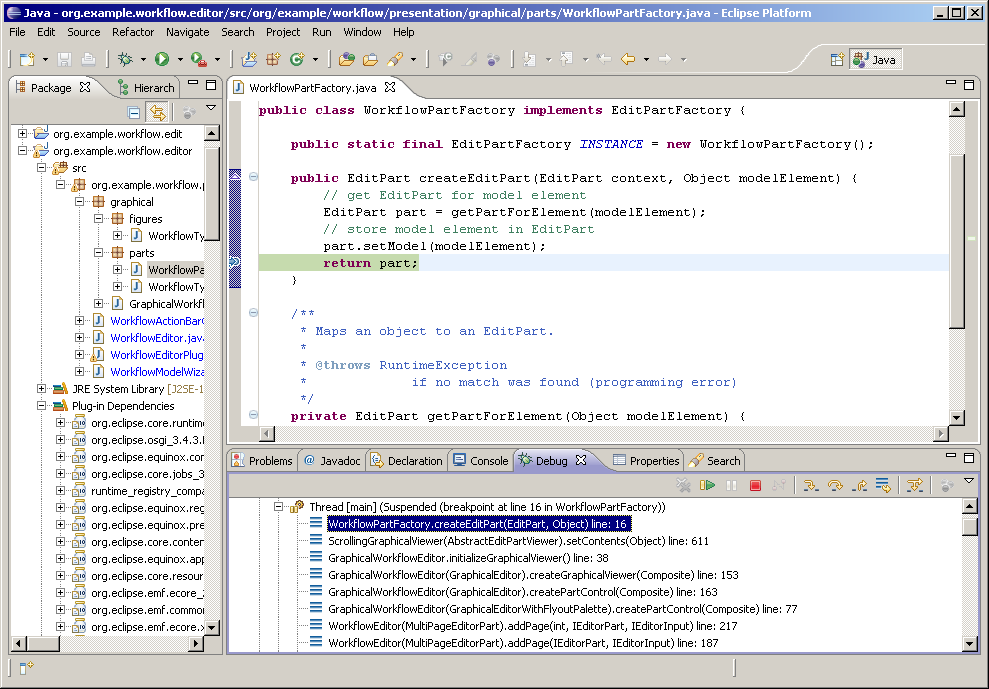989x689 pixels.
Task: Click the Debug bug icon in toolbar
Action: 125,60
